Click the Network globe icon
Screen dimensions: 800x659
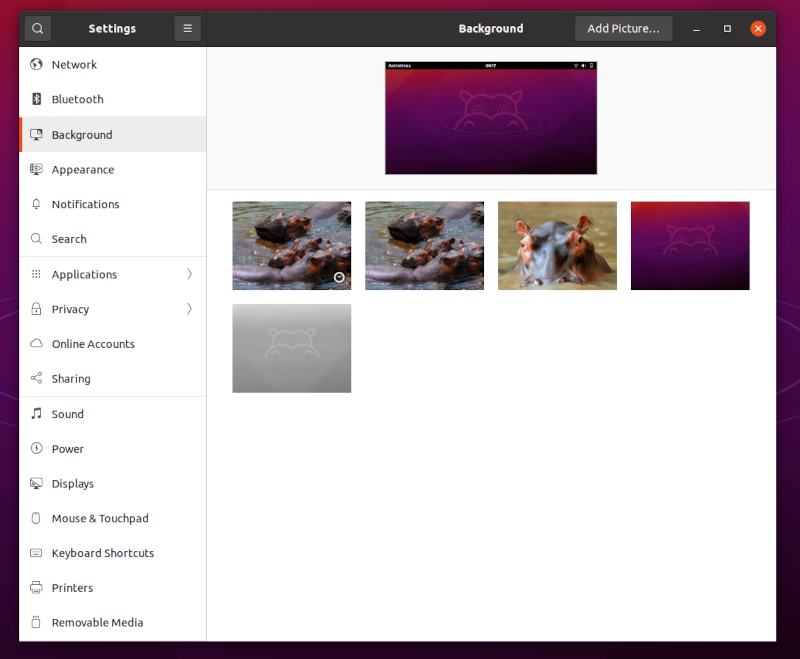(36, 65)
